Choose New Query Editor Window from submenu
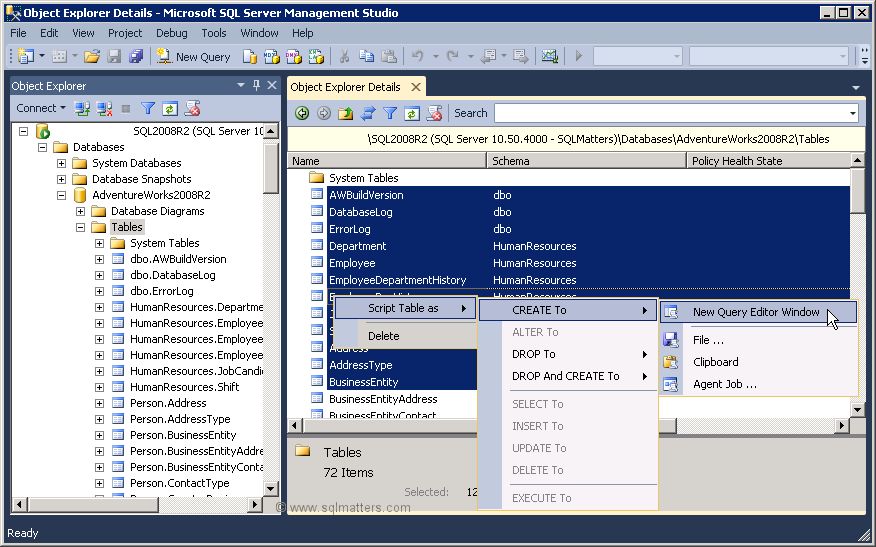Viewport: 876px width, 547px height. tap(756, 312)
